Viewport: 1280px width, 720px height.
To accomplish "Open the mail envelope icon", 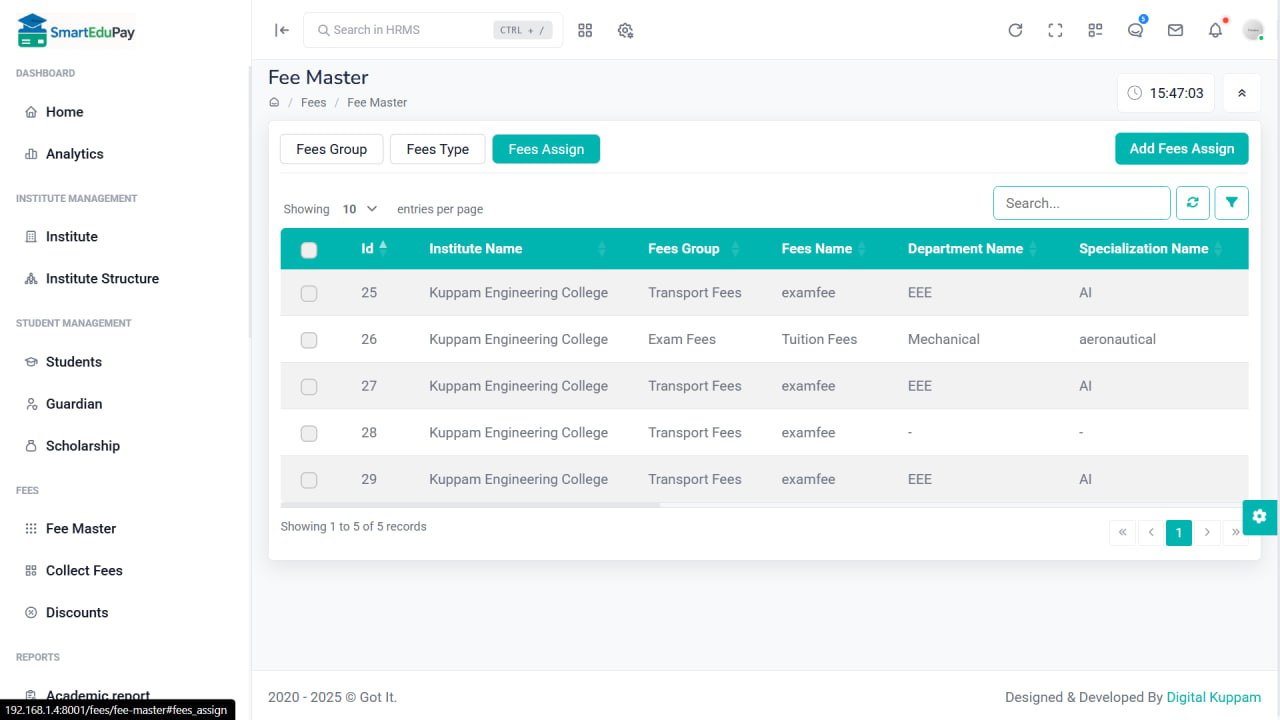I will click(x=1175, y=30).
